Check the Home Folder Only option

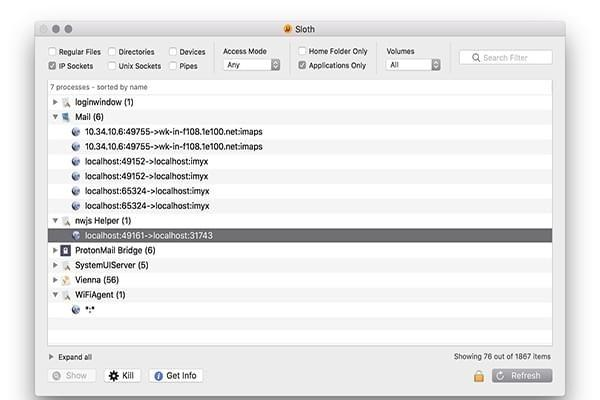(x=302, y=51)
